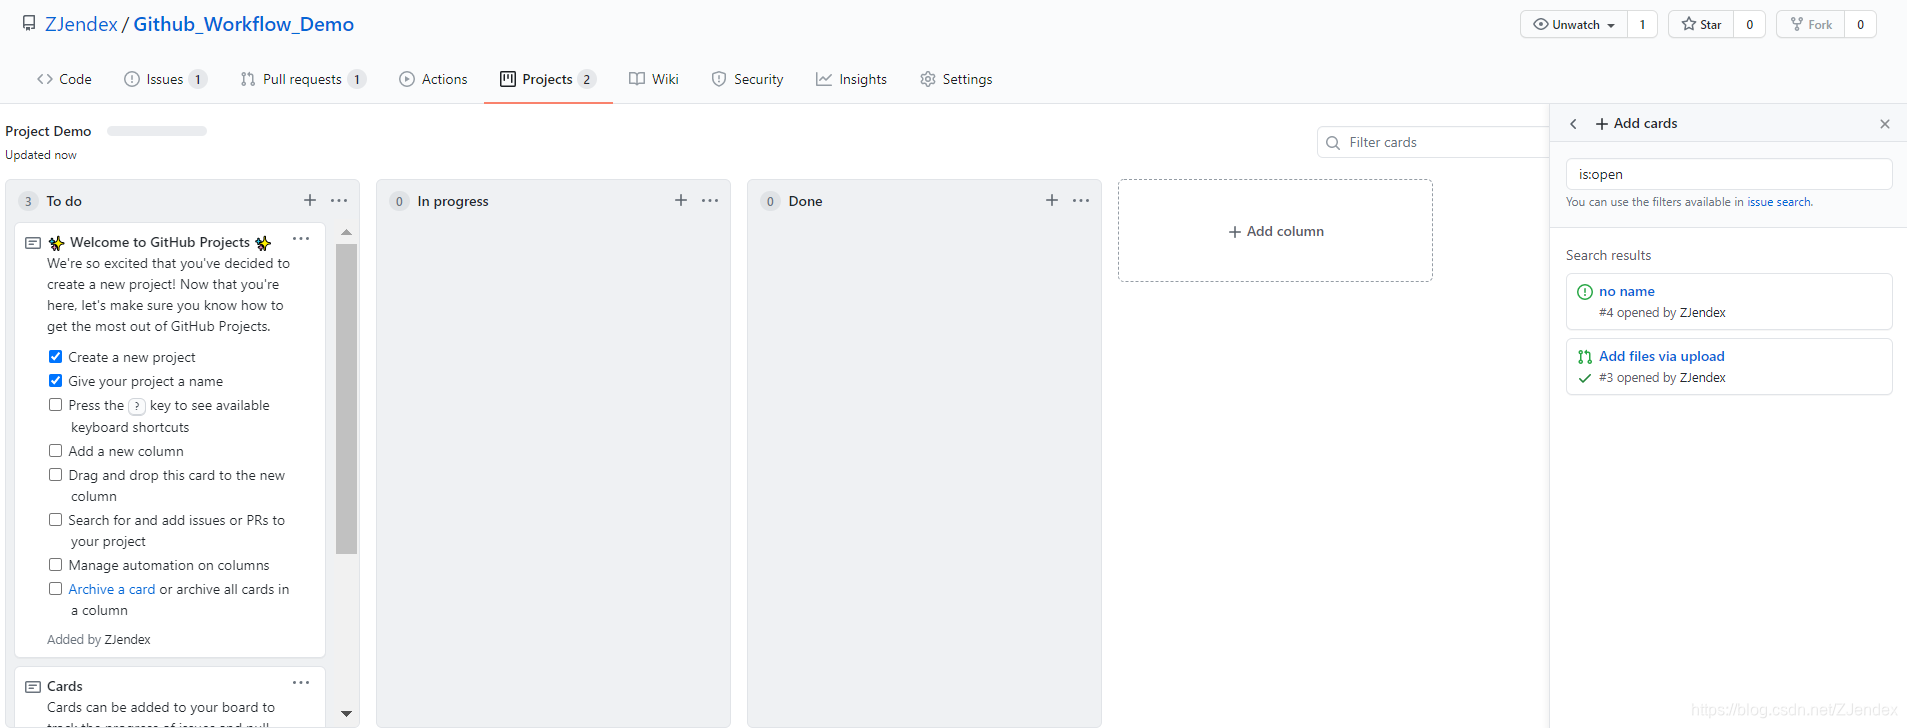Click the Add column button

pos(1275,231)
